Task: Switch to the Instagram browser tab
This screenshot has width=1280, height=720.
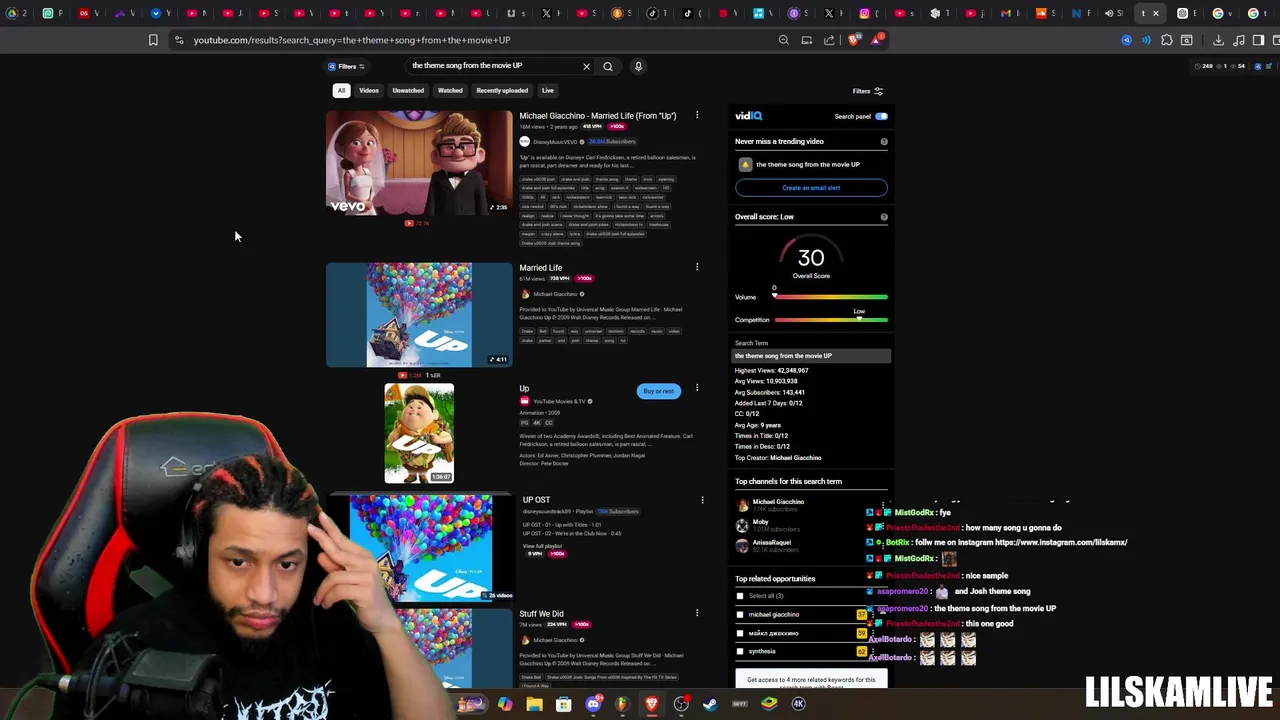Action: [864, 13]
